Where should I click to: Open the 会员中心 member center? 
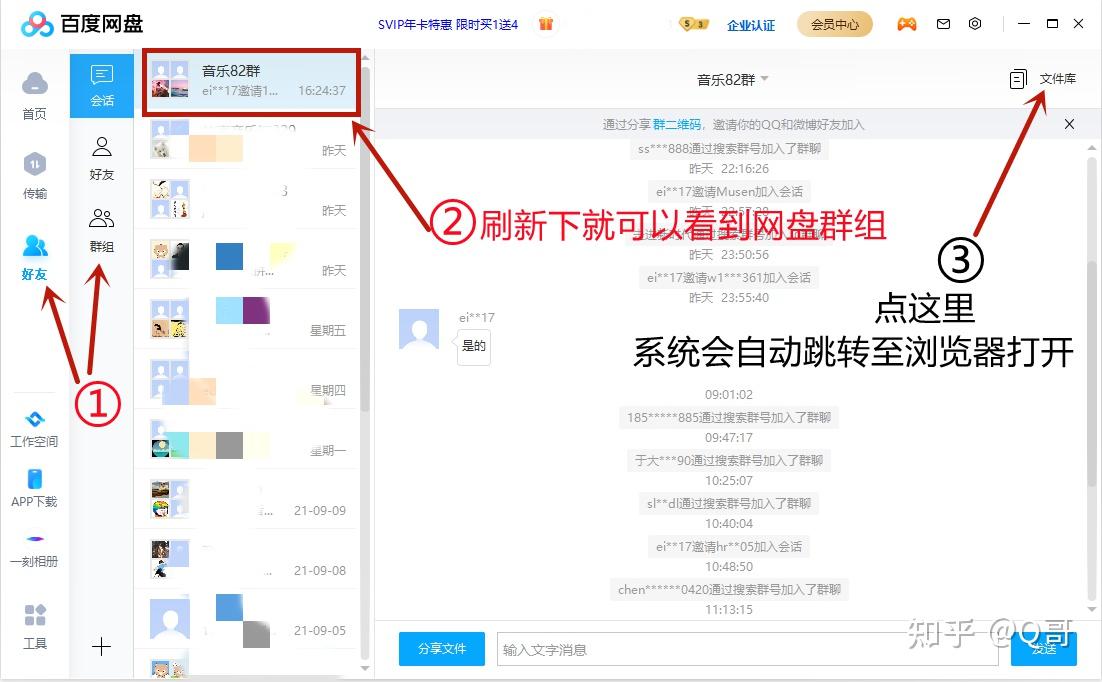pyautogui.click(x=835, y=25)
